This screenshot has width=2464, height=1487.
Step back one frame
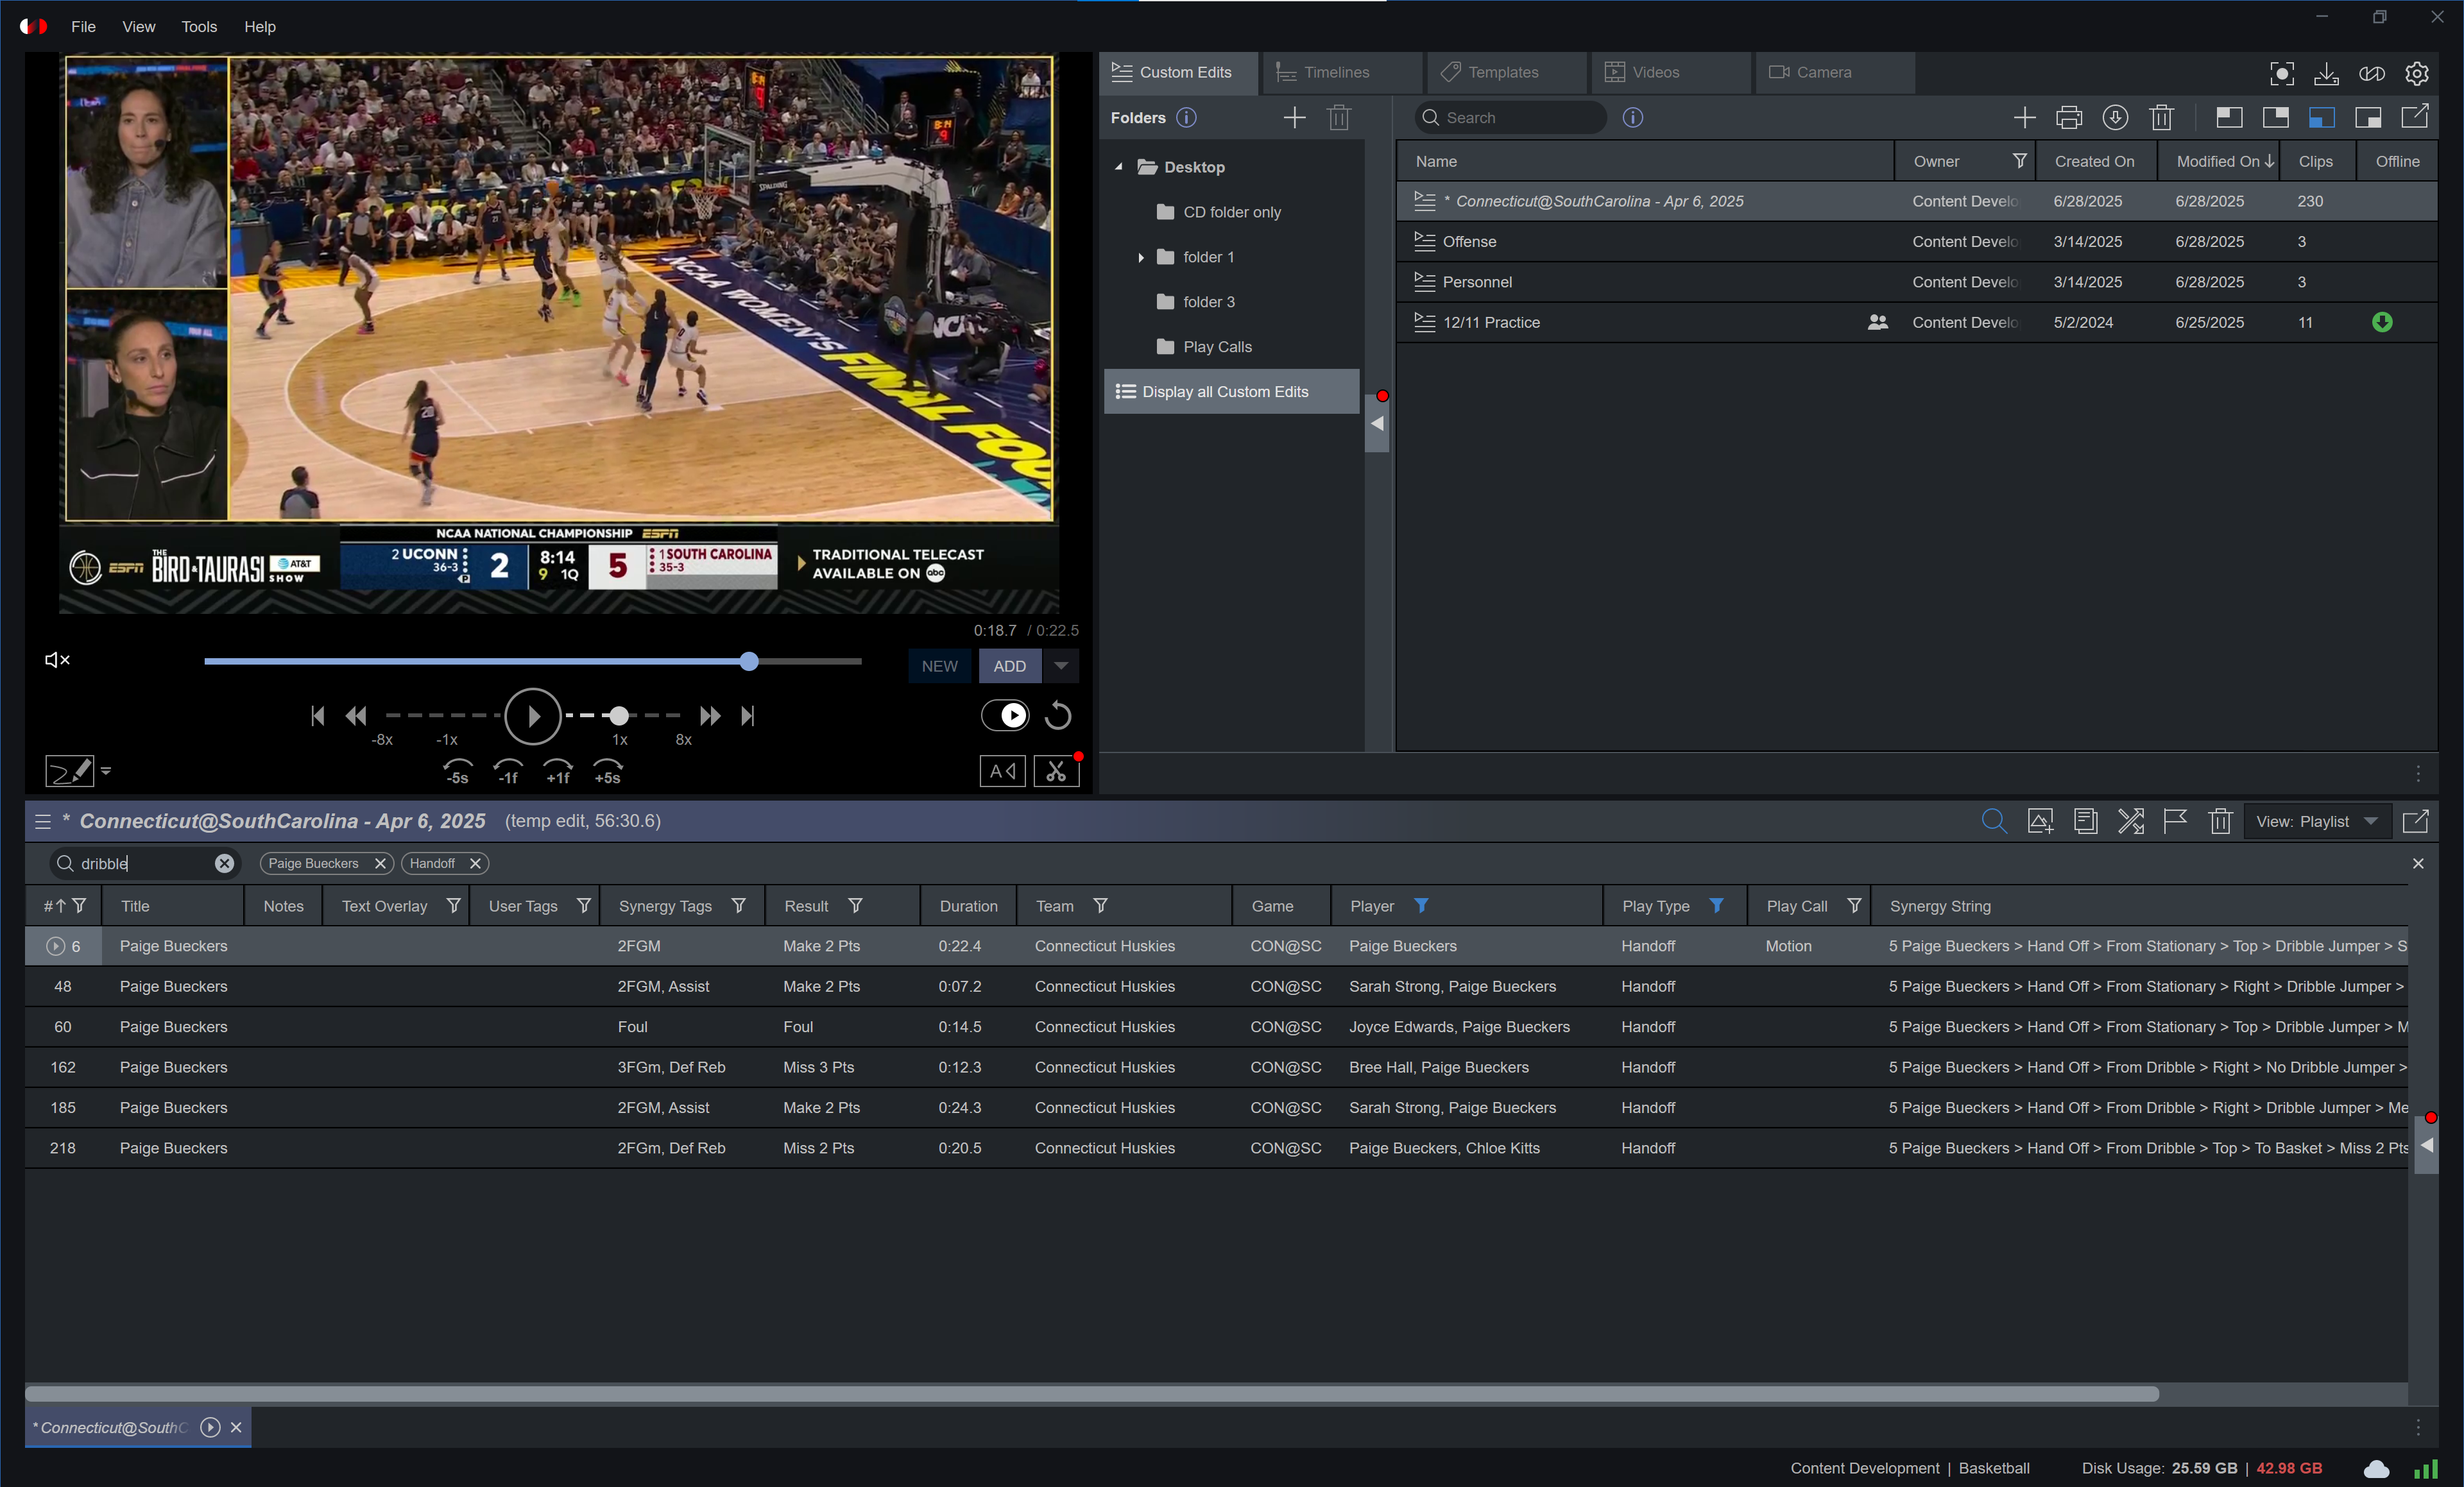508,771
